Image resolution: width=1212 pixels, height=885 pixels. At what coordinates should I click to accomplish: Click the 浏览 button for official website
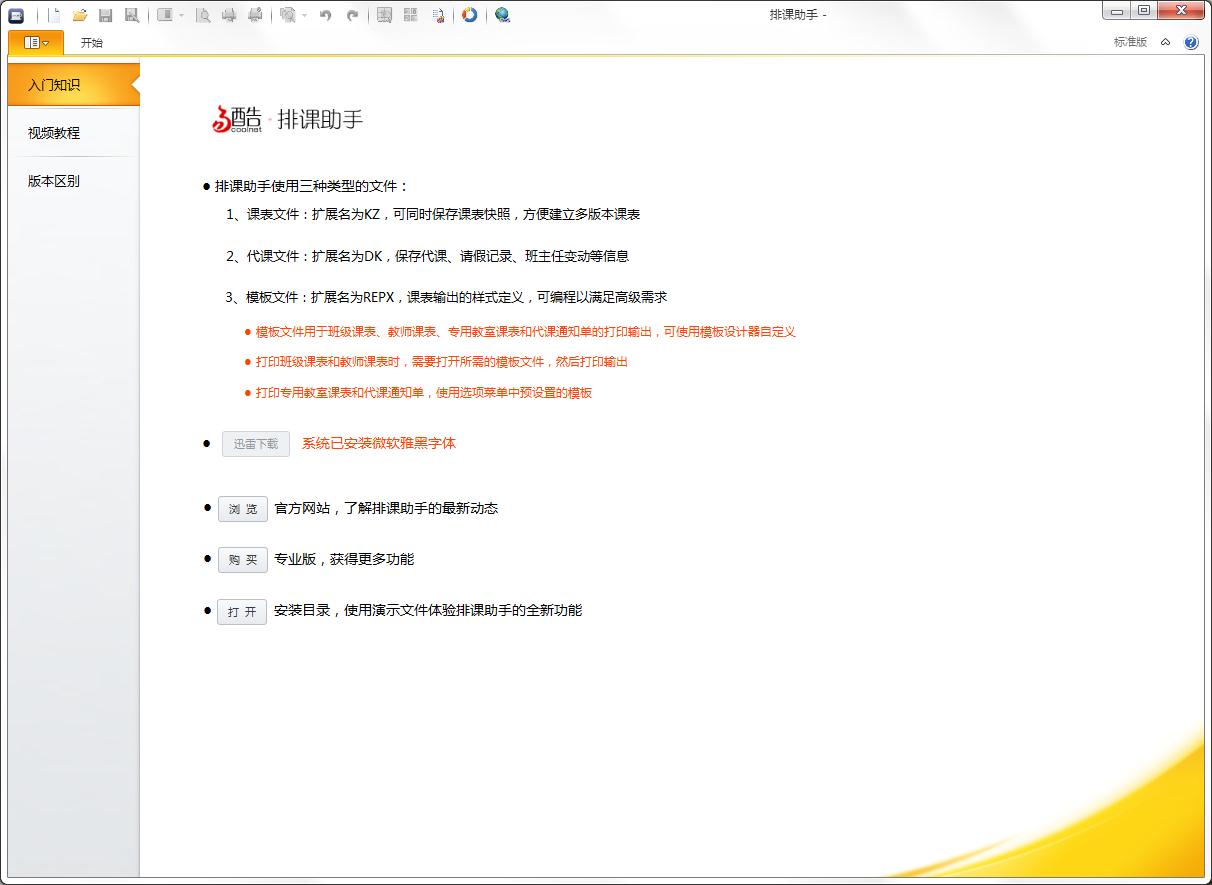243,509
